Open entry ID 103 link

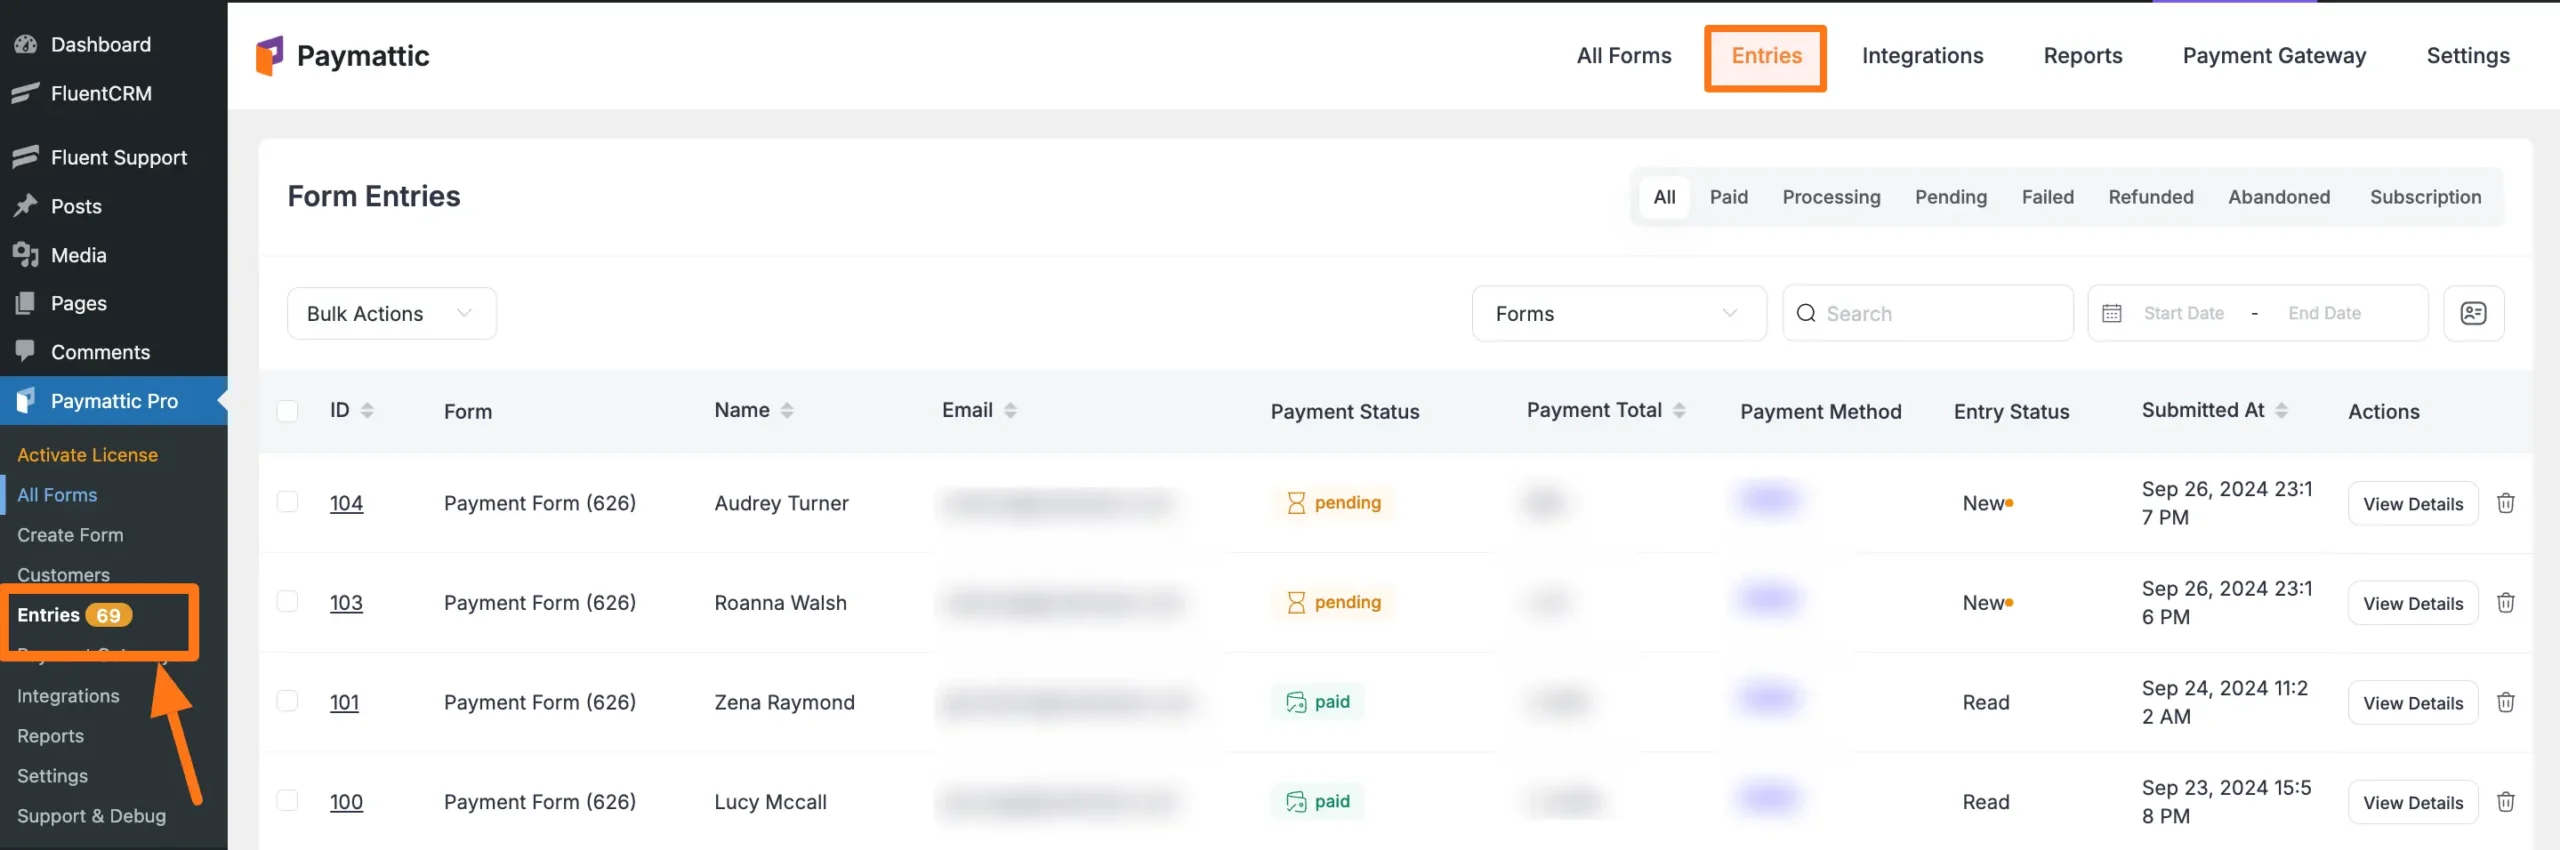click(x=346, y=603)
